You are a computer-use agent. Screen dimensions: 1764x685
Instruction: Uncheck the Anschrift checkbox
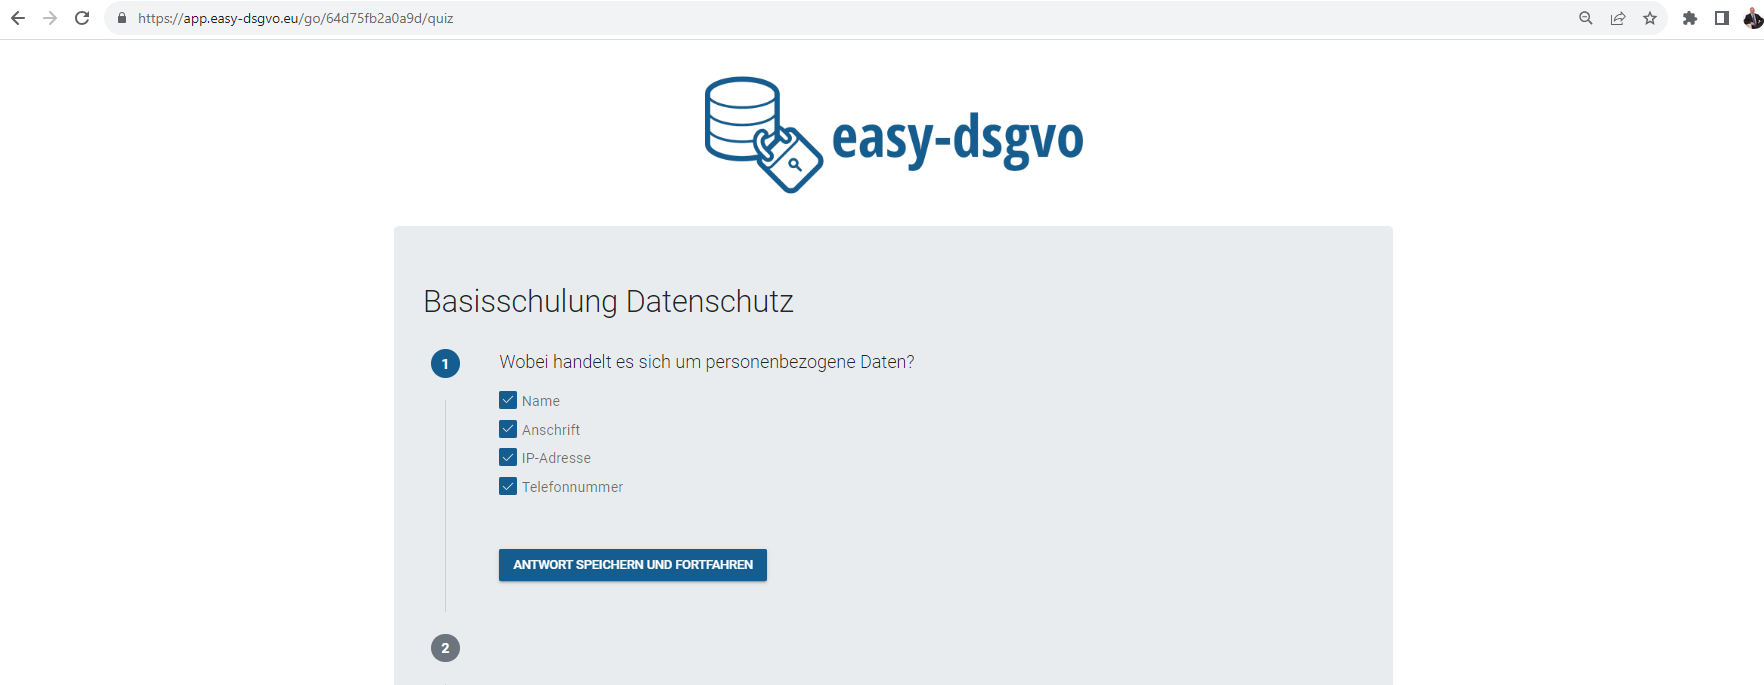tap(508, 429)
